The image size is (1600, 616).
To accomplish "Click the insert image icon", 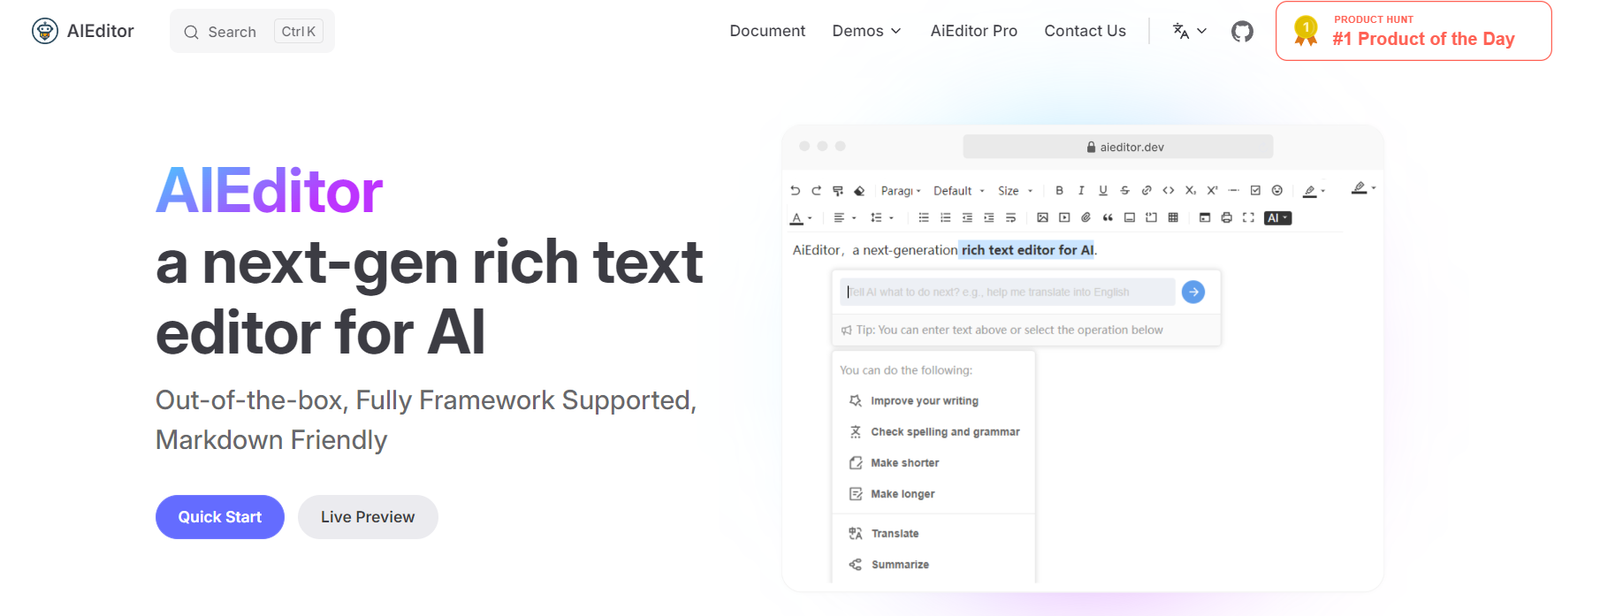I will click(x=1042, y=217).
